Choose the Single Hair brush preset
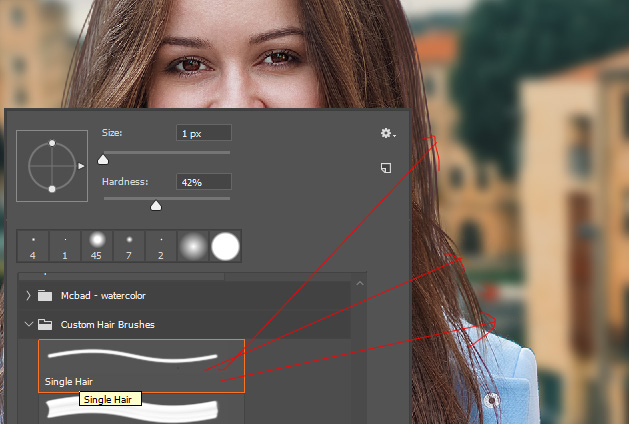 [140, 364]
